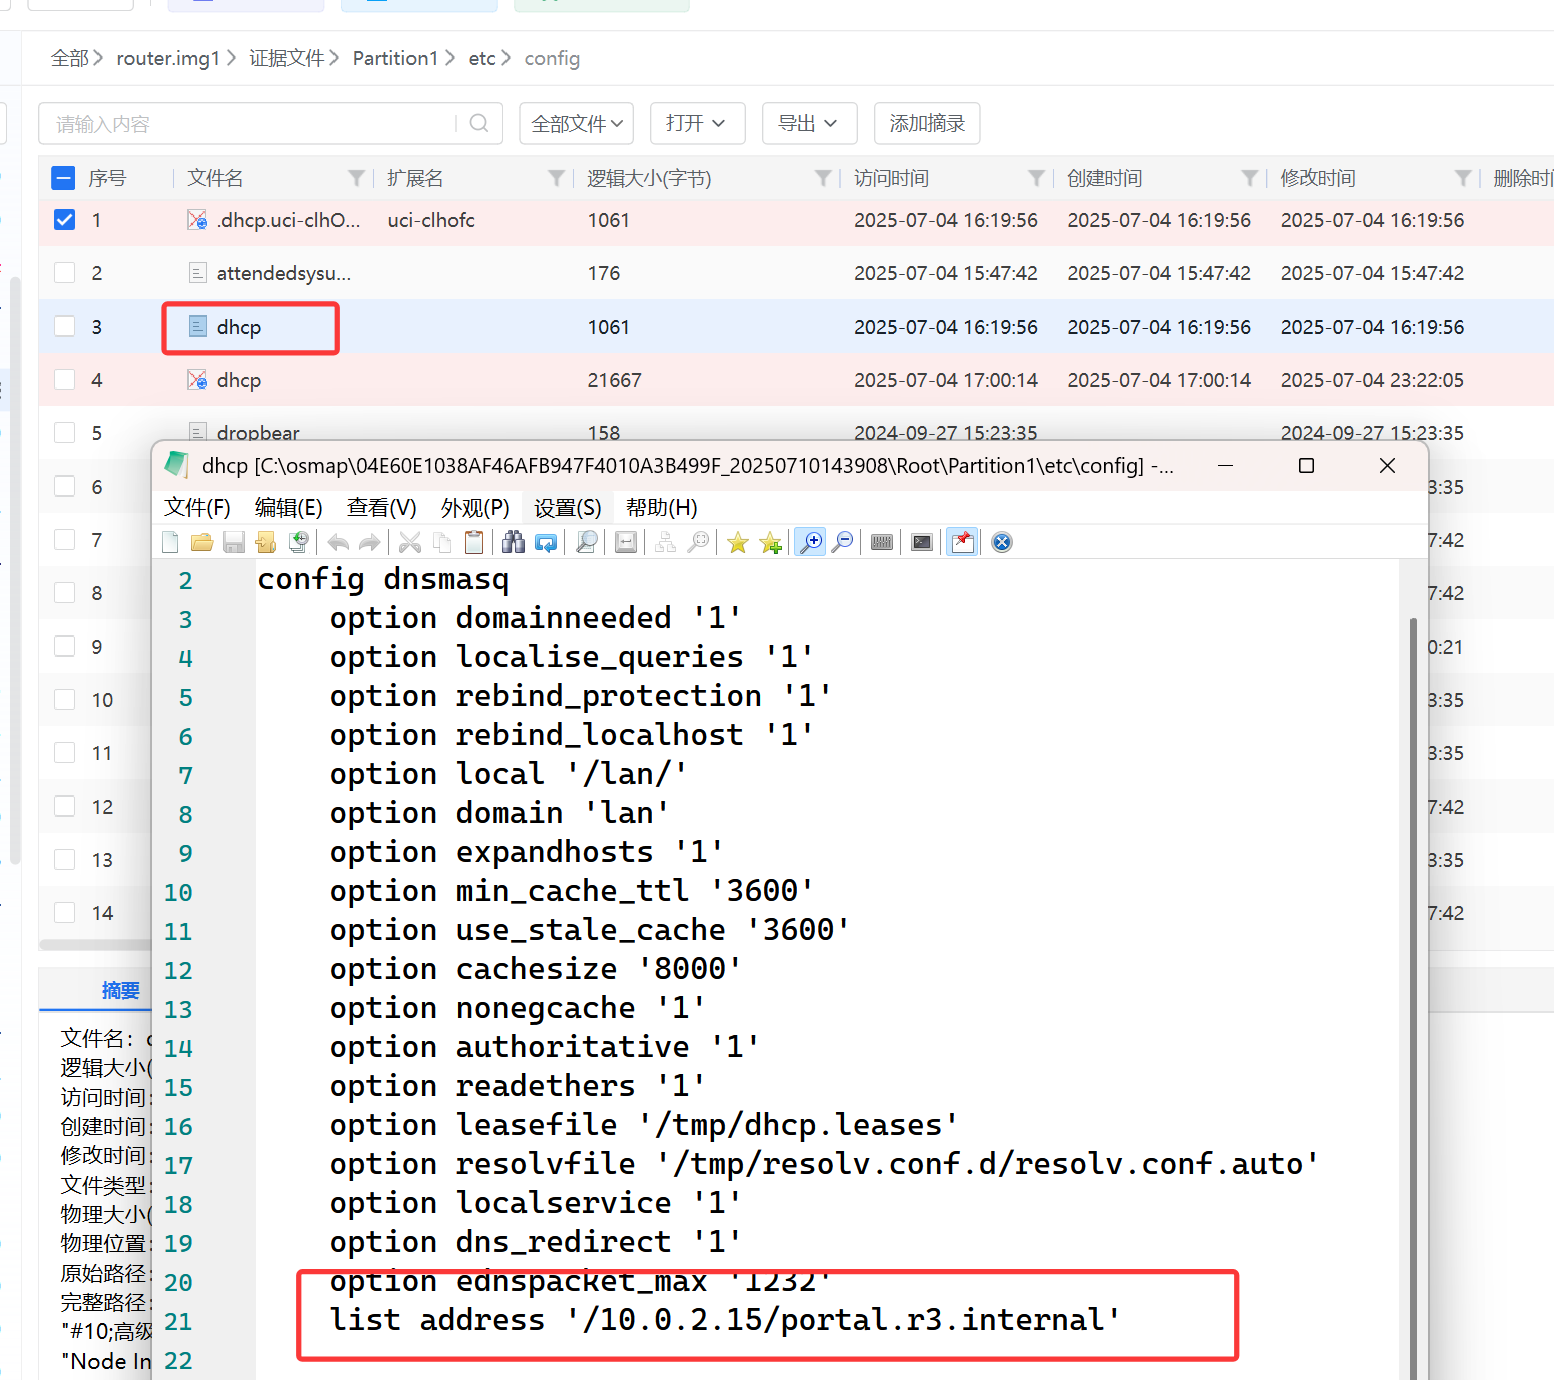The image size is (1554, 1380).
Task: Go to 证据文件 in the breadcrumb
Action: click(286, 58)
